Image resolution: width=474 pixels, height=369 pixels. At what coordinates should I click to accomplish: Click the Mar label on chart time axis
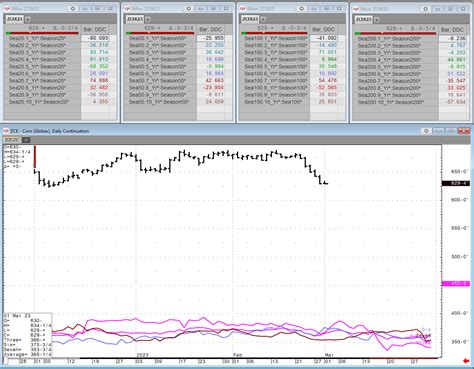[330, 355]
